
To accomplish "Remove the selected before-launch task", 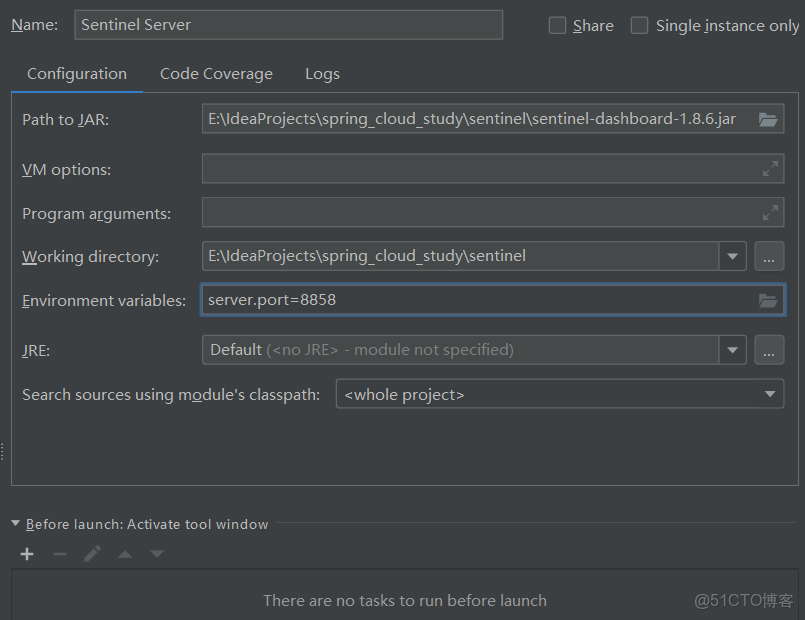I will point(59,553).
